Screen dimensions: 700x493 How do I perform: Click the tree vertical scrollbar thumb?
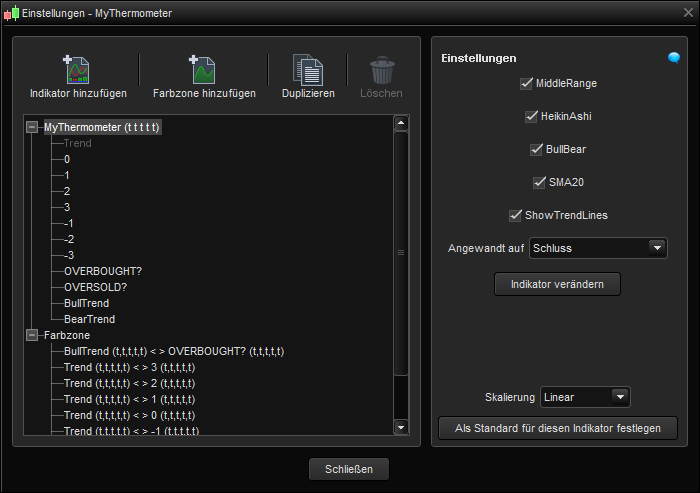(x=401, y=253)
